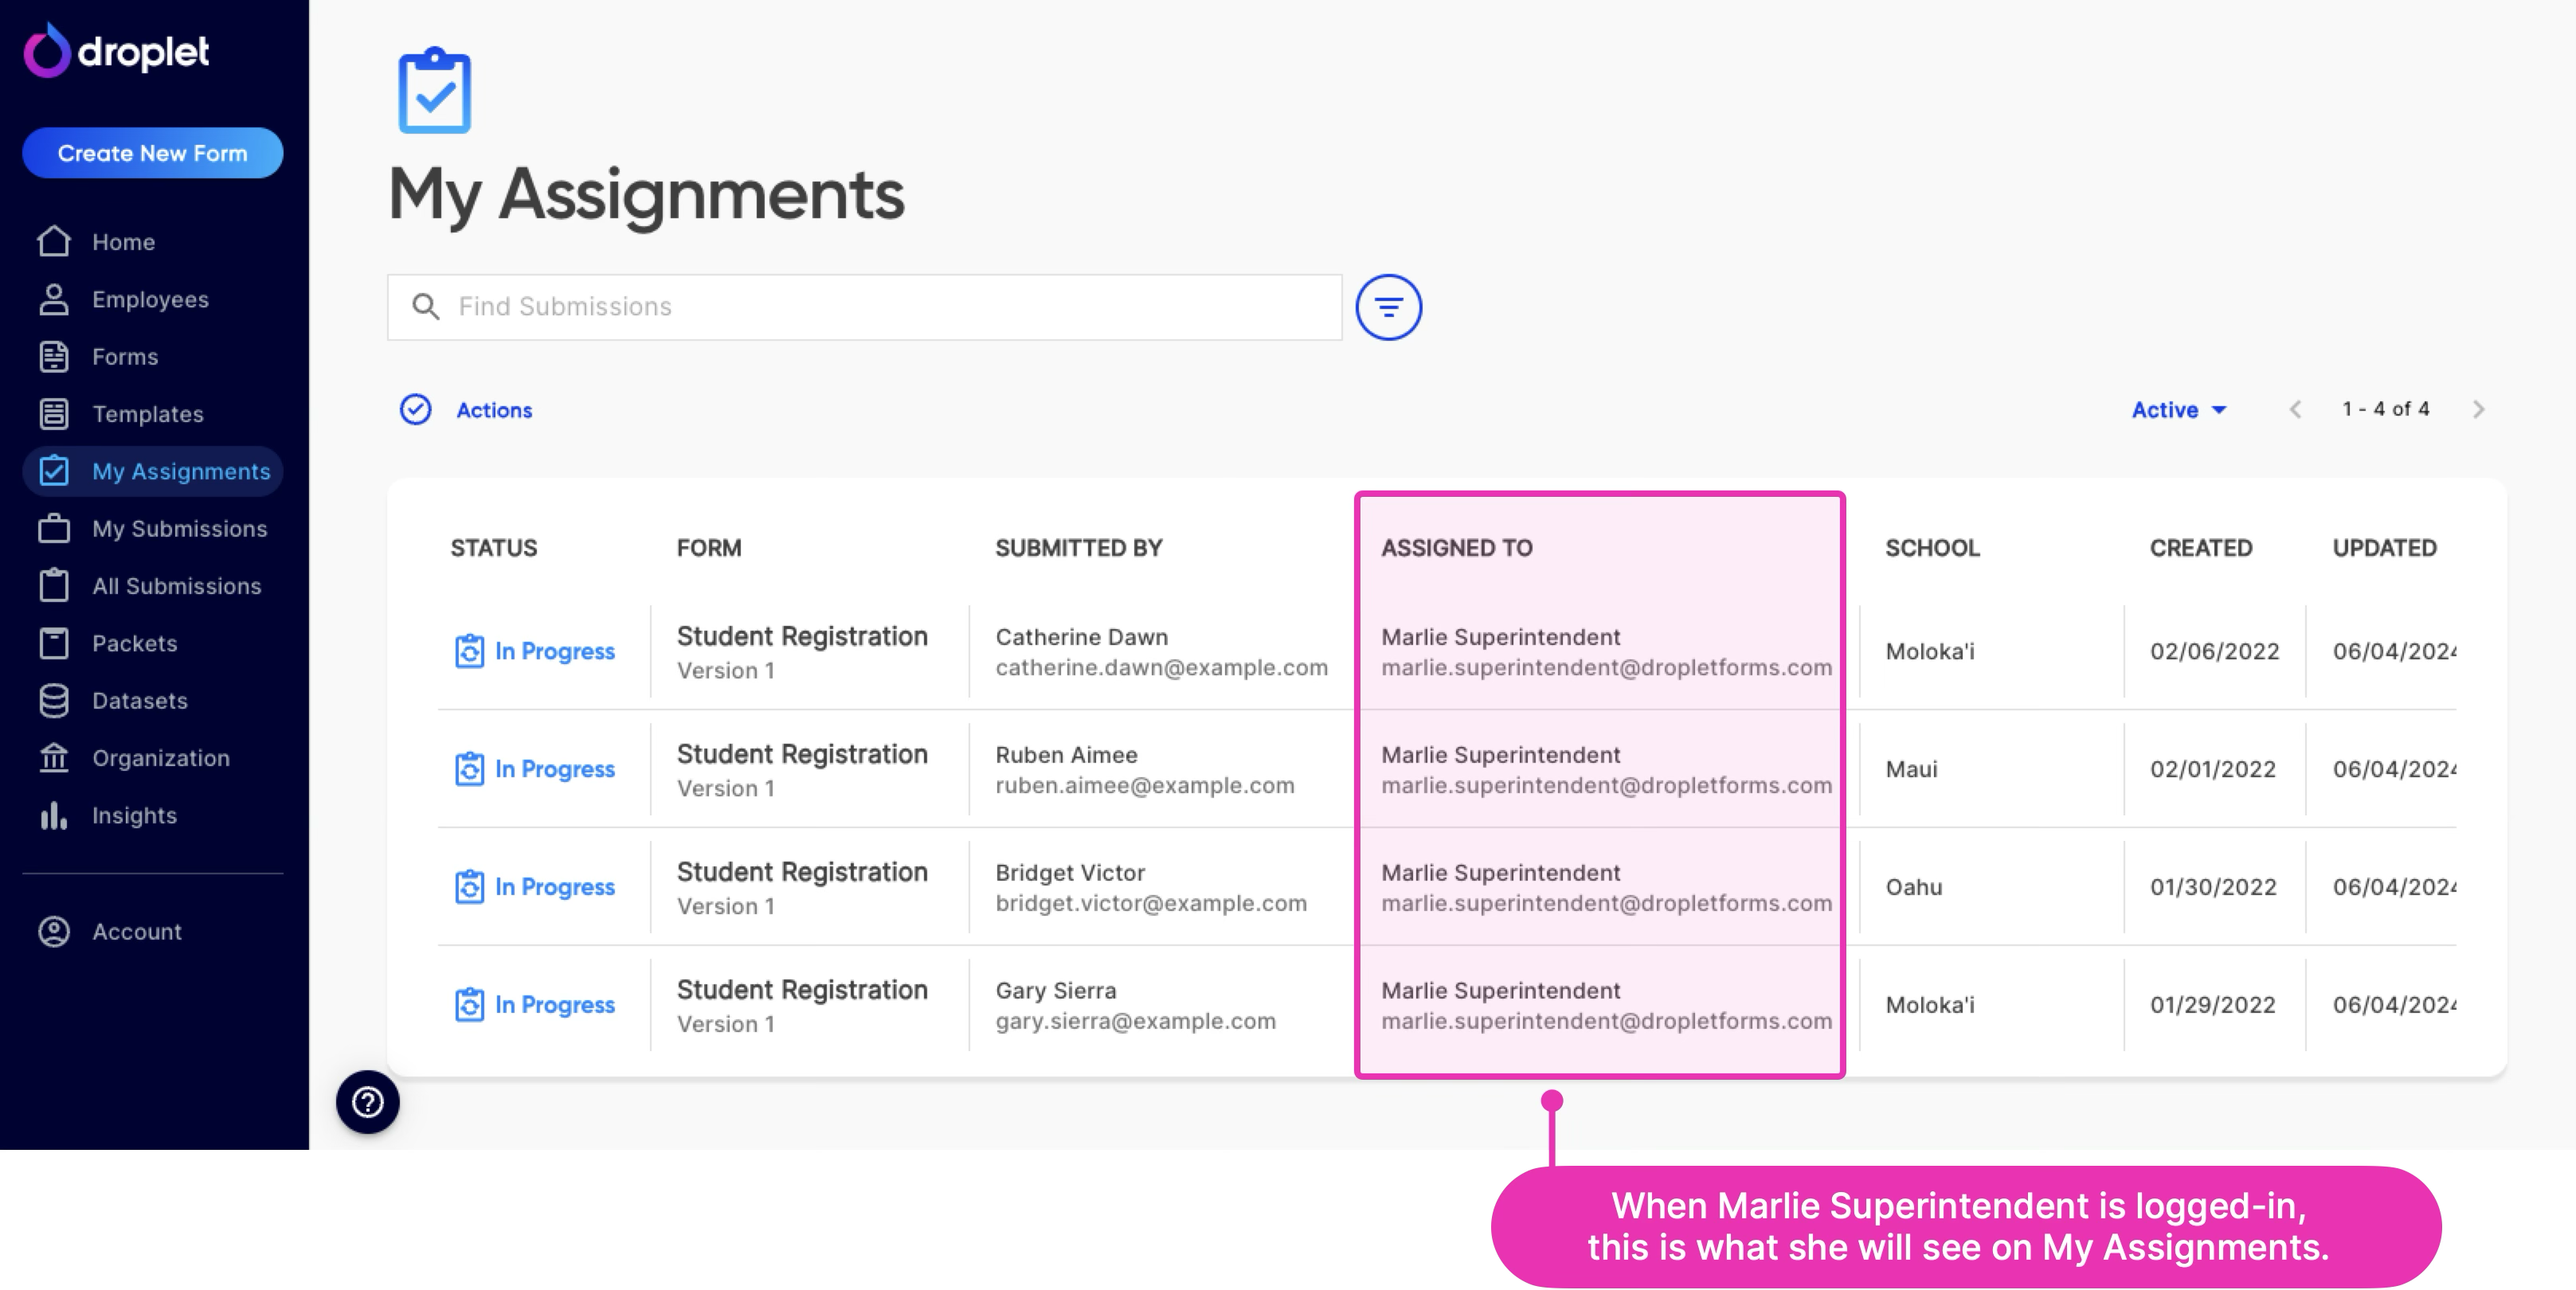Go to next page with right chevron
The width and height of the screenshot is (2576, 1290).
point(2478,410)
